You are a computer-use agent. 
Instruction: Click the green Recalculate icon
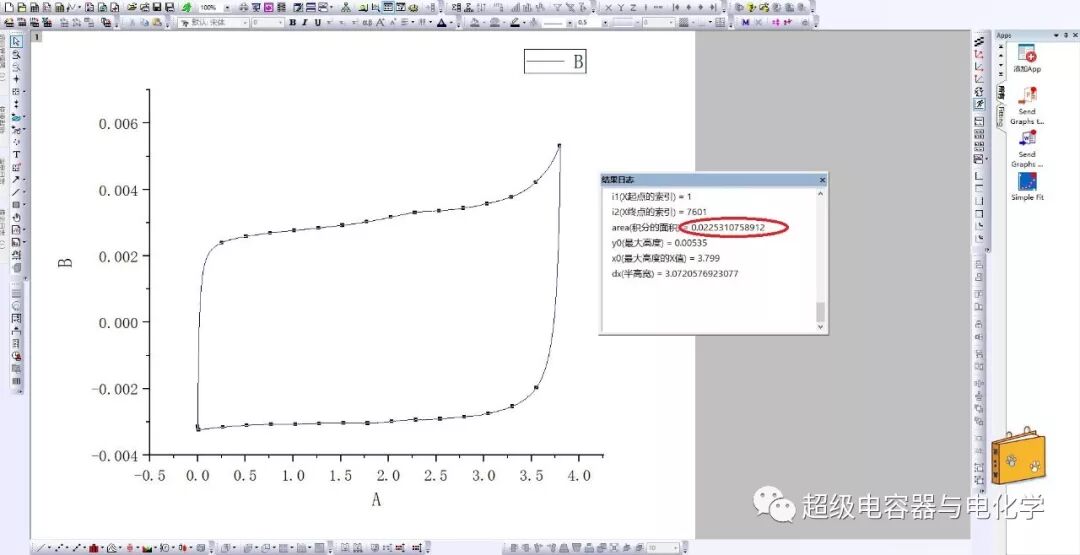(x=186, y=8)
